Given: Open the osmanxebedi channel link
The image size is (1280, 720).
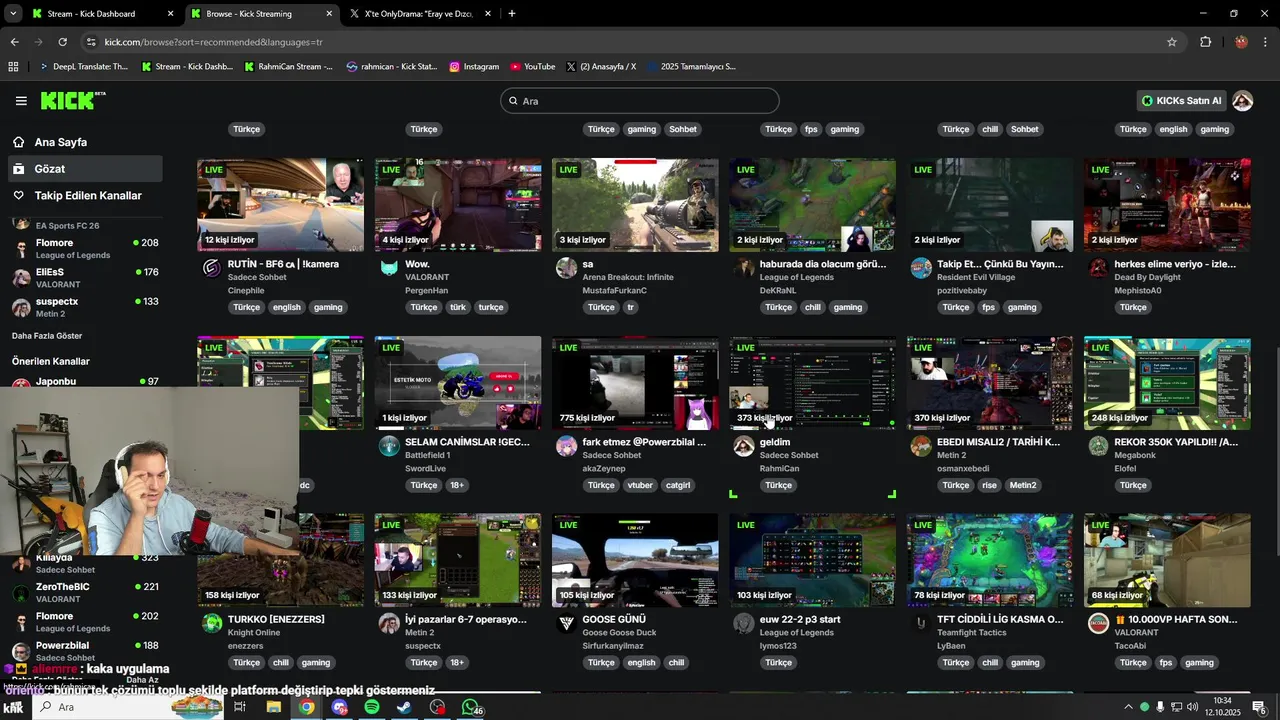Looking at the screenshot, I should (x=963, y=468).
